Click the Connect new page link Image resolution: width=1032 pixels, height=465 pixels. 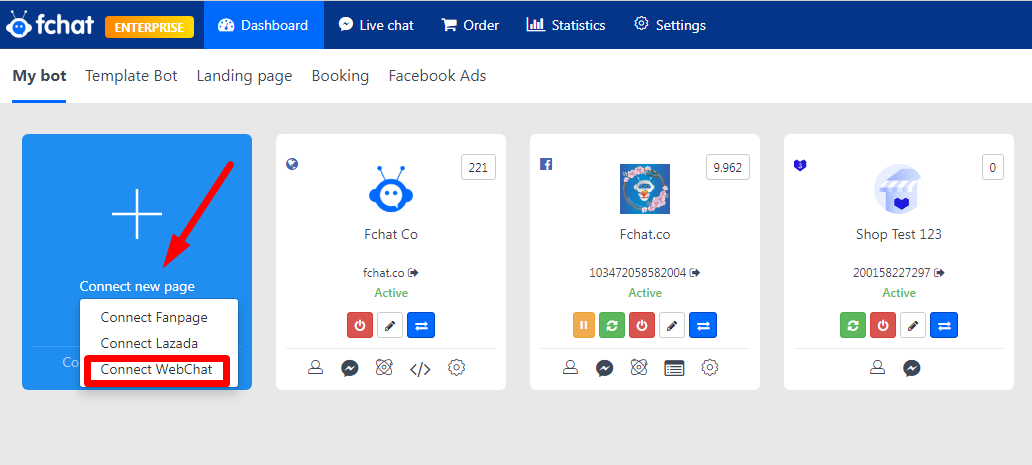pos(137,287)
